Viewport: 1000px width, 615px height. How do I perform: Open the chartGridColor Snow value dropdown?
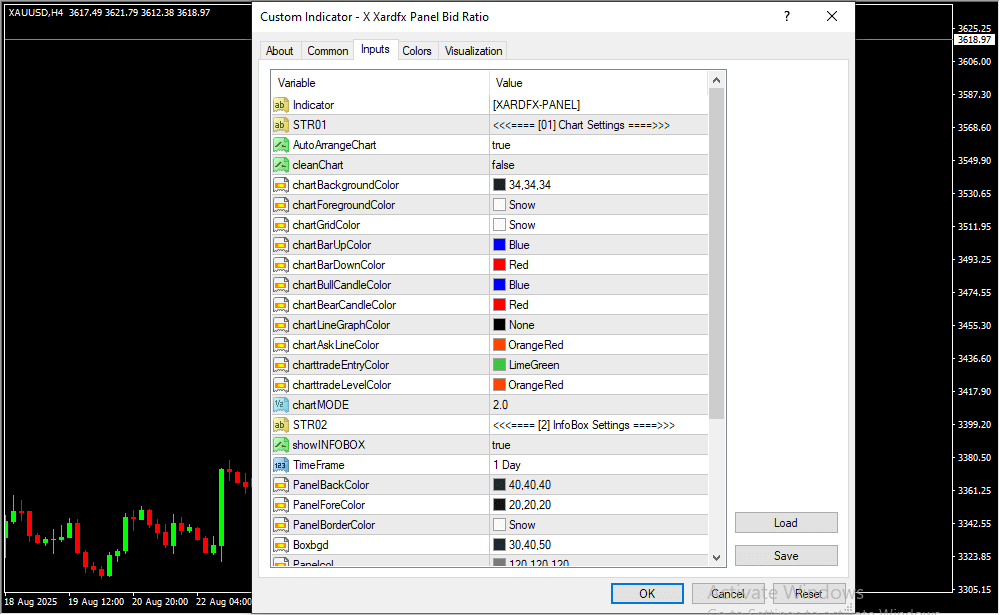coord(598,225)
